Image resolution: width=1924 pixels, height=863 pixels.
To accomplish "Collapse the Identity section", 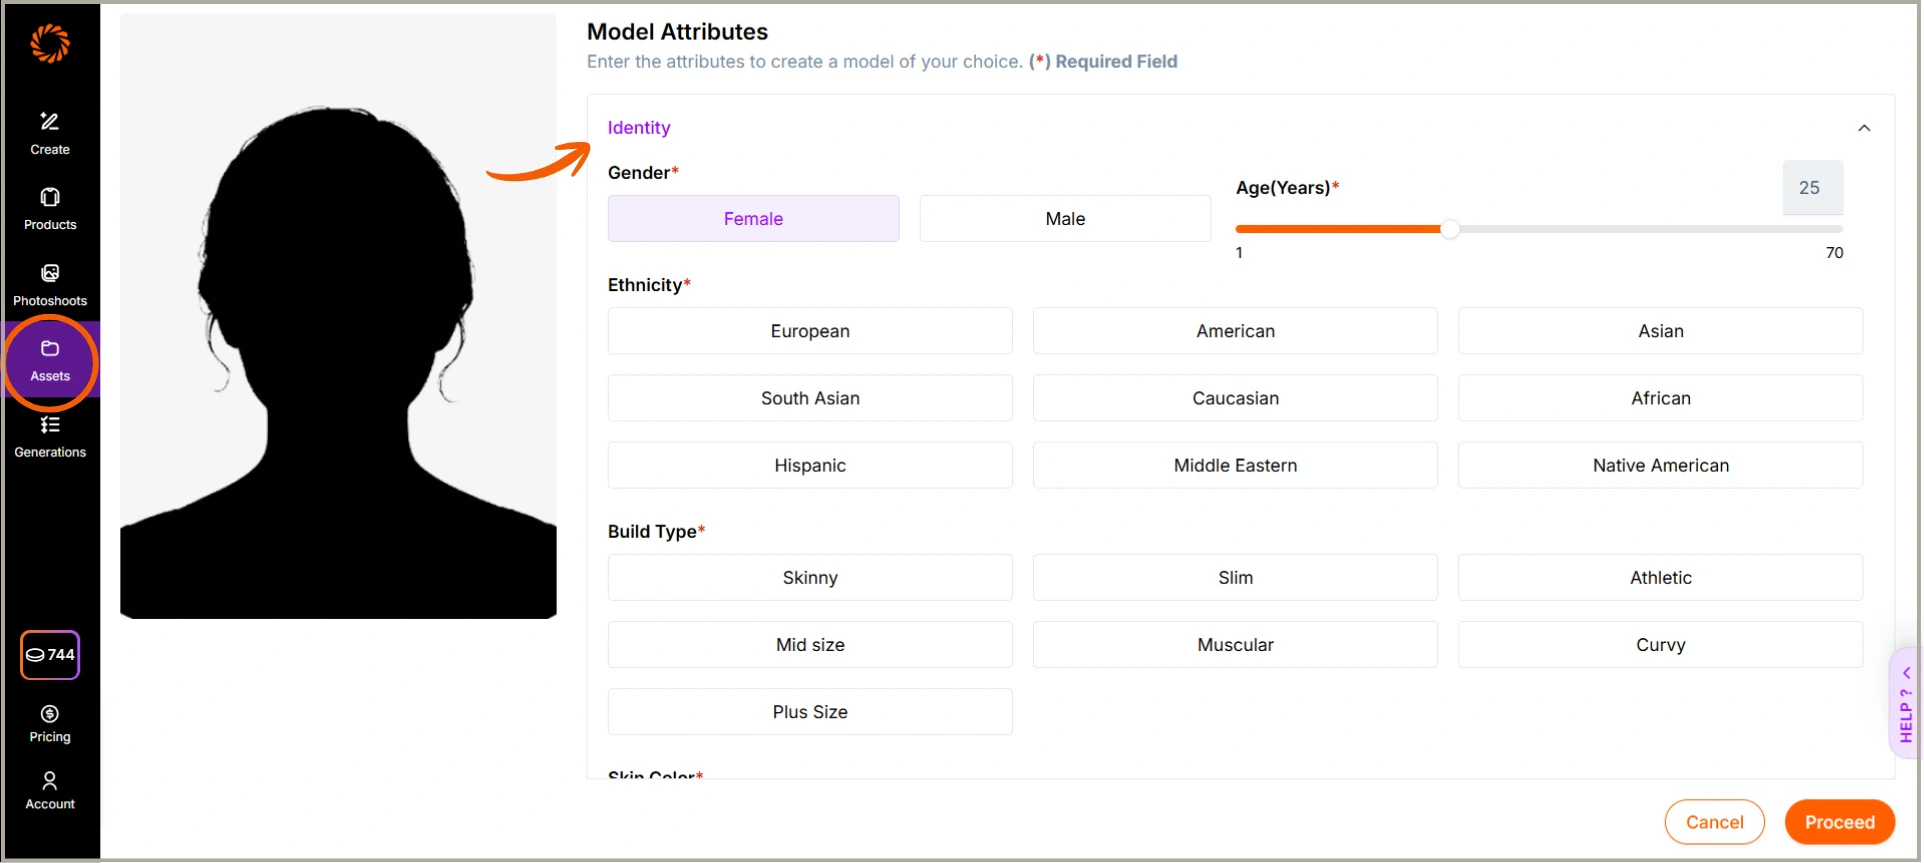I will point(1864,127).
